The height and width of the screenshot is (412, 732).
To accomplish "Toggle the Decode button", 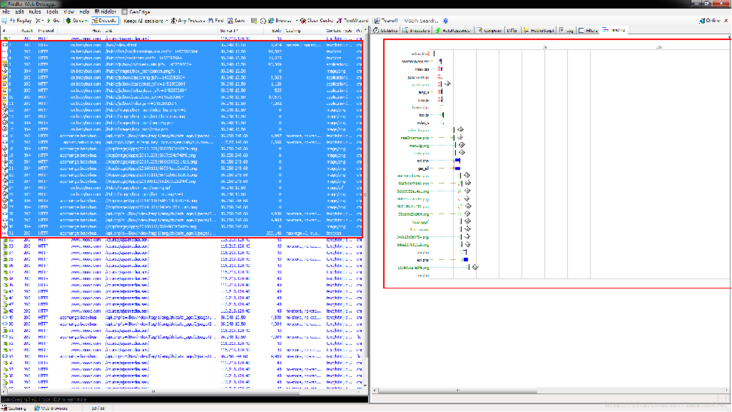I will (105, 20).
